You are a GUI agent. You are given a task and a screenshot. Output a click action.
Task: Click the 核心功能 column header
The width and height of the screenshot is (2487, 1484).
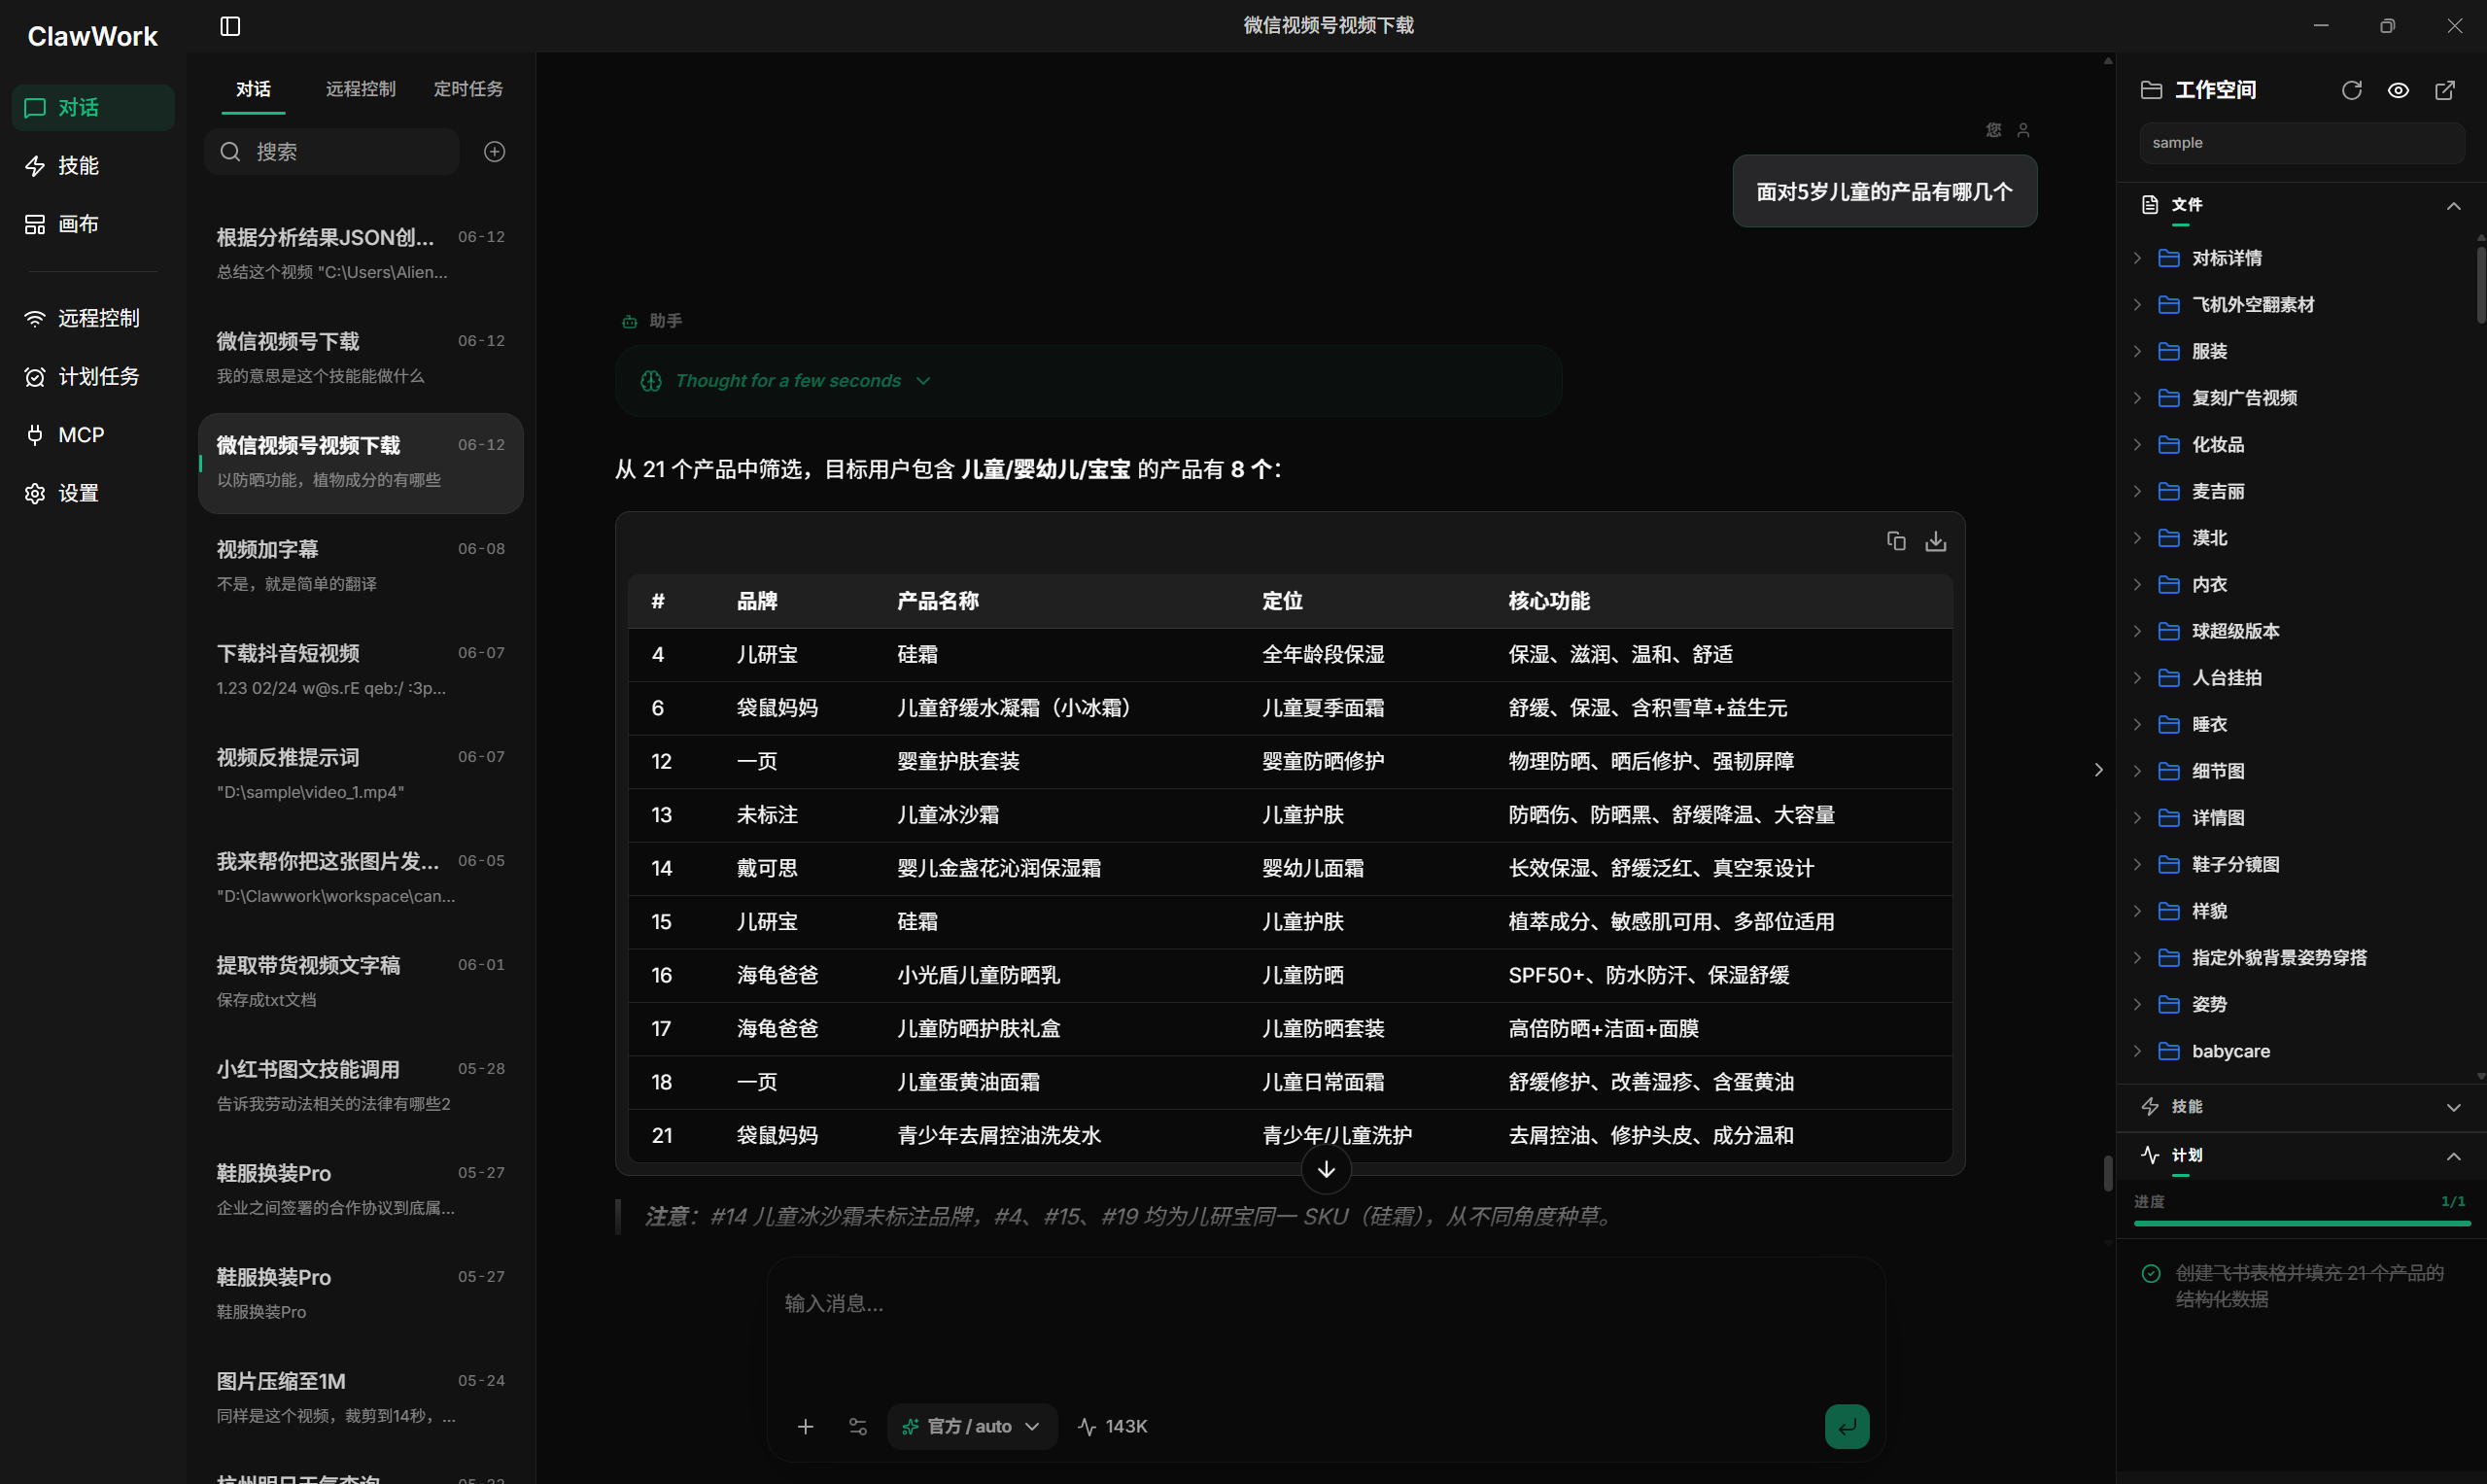pos(1548,601)
